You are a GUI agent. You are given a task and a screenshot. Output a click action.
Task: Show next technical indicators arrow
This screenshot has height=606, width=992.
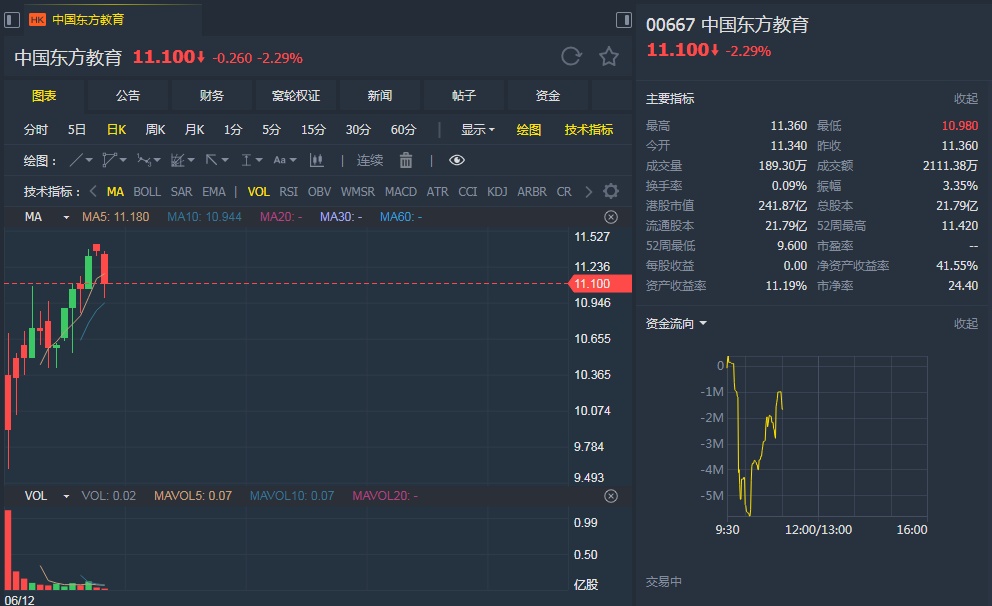[588, 191]
